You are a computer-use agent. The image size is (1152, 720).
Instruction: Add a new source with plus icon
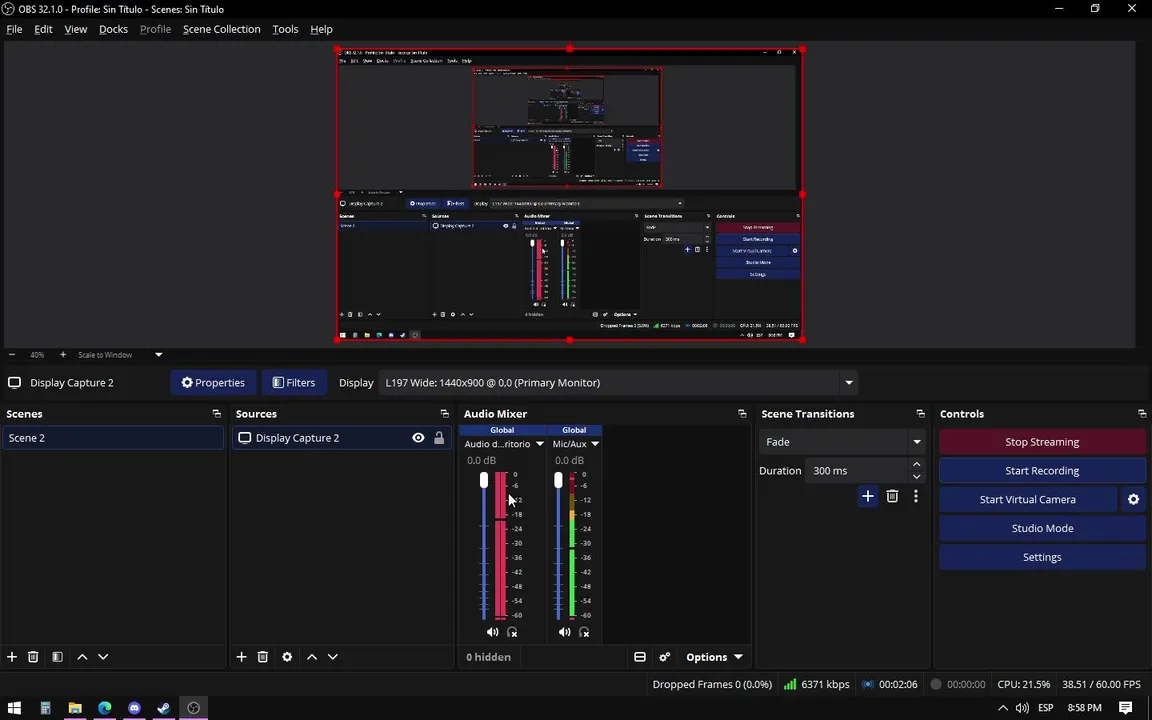(x=241, y=657)
